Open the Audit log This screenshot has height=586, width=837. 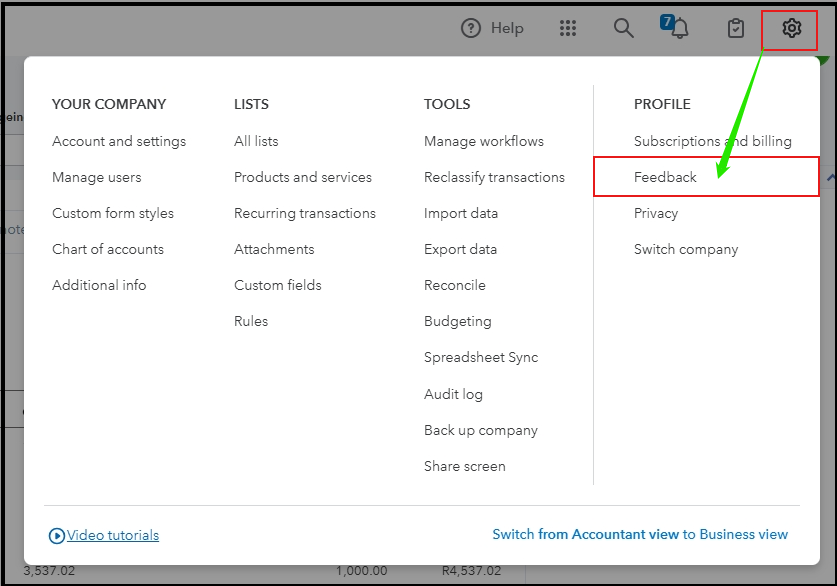point(453,394)
